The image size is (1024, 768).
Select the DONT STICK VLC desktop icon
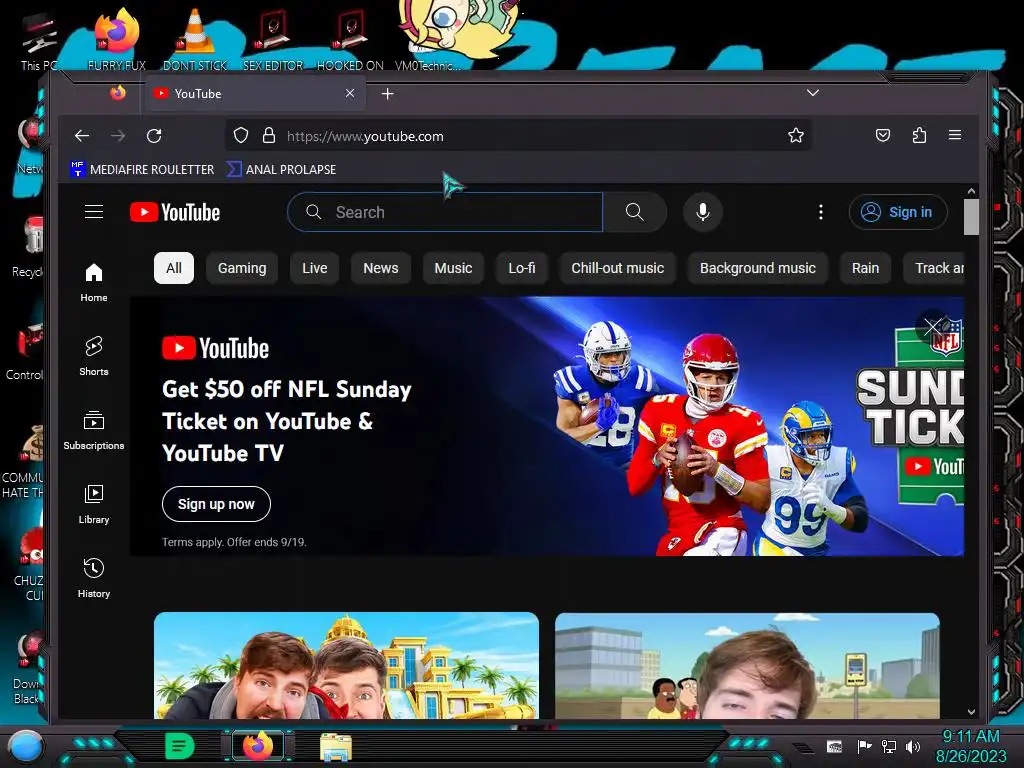click(195, 39)
